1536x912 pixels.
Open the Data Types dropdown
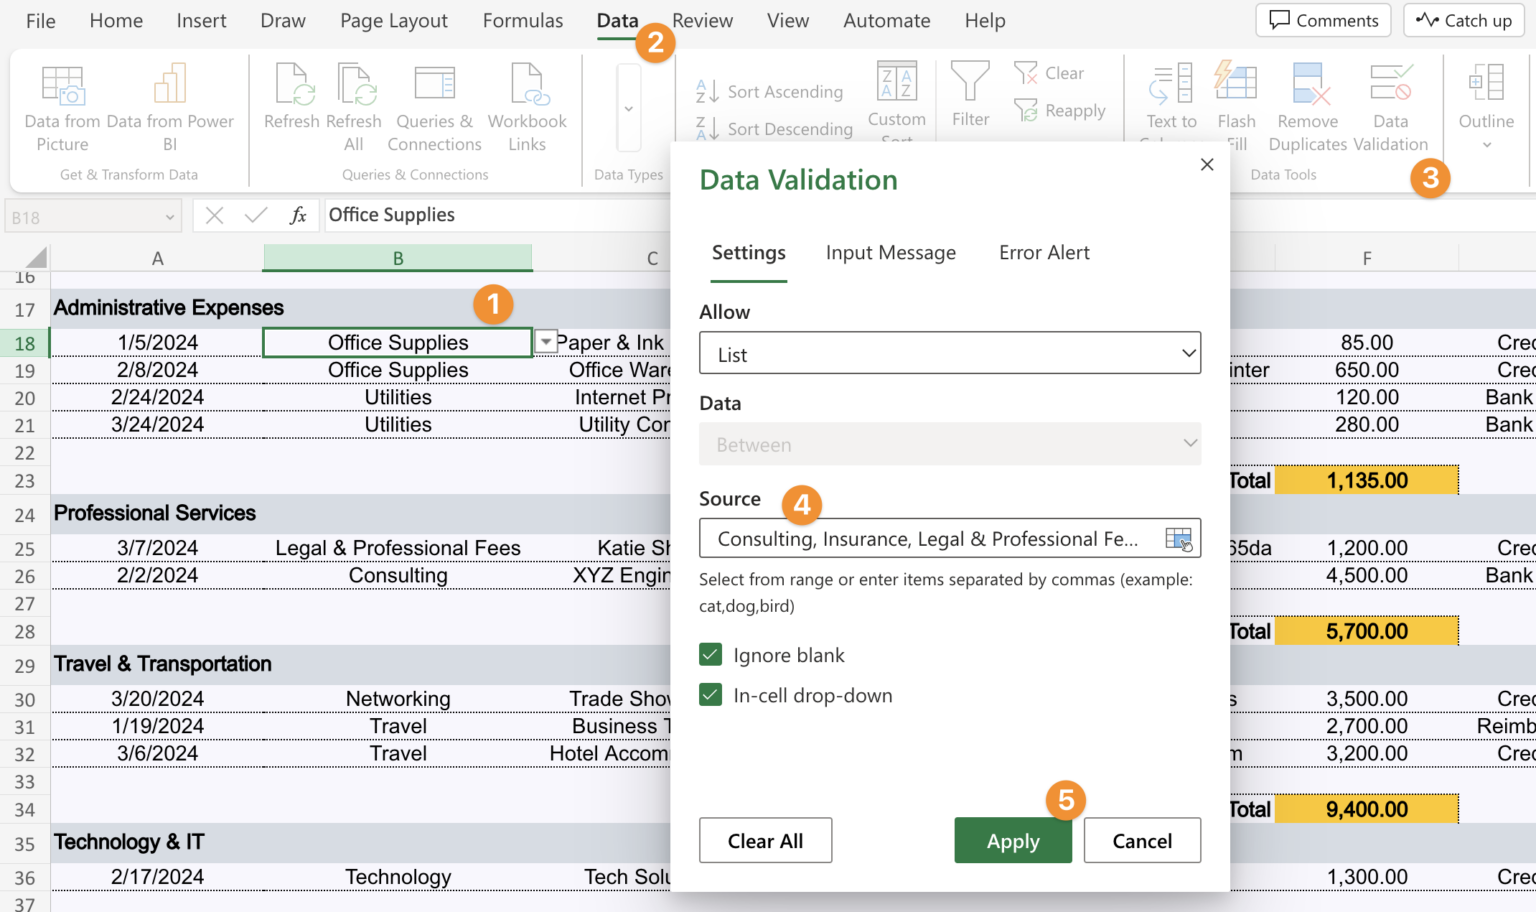(628, 110)
